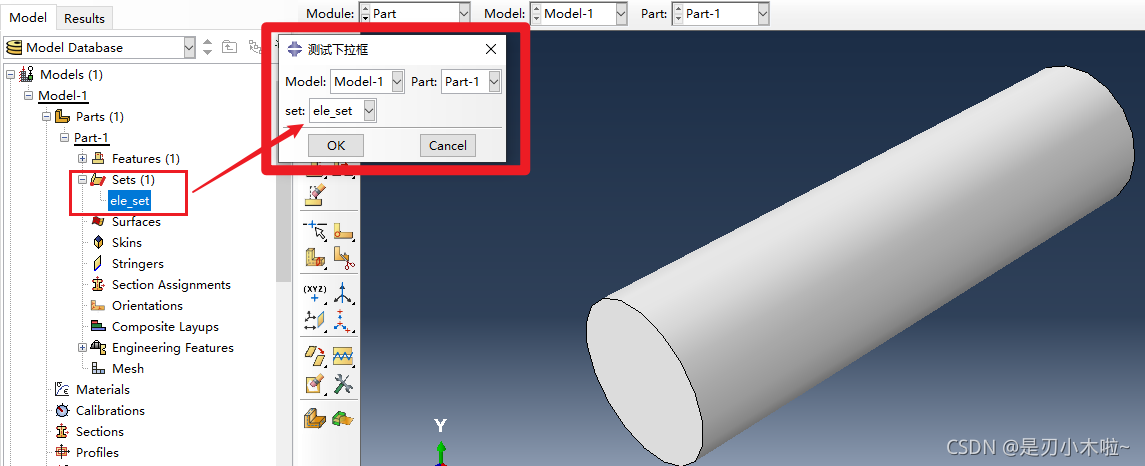Collapse the Sets (1) tree node
The image size is (1145, 466).
tap(83, 180)
